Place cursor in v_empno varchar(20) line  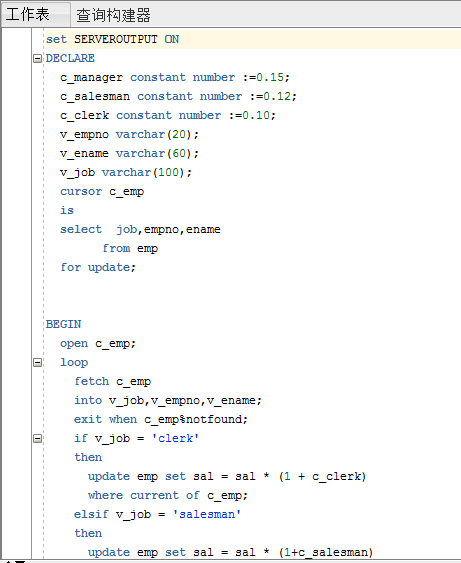(x=129, y=134)
